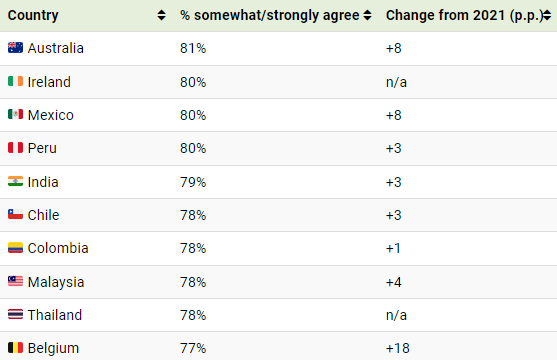557x360 pixels.
Task: Click the Colombia flag icon
Action: (15, 248)
